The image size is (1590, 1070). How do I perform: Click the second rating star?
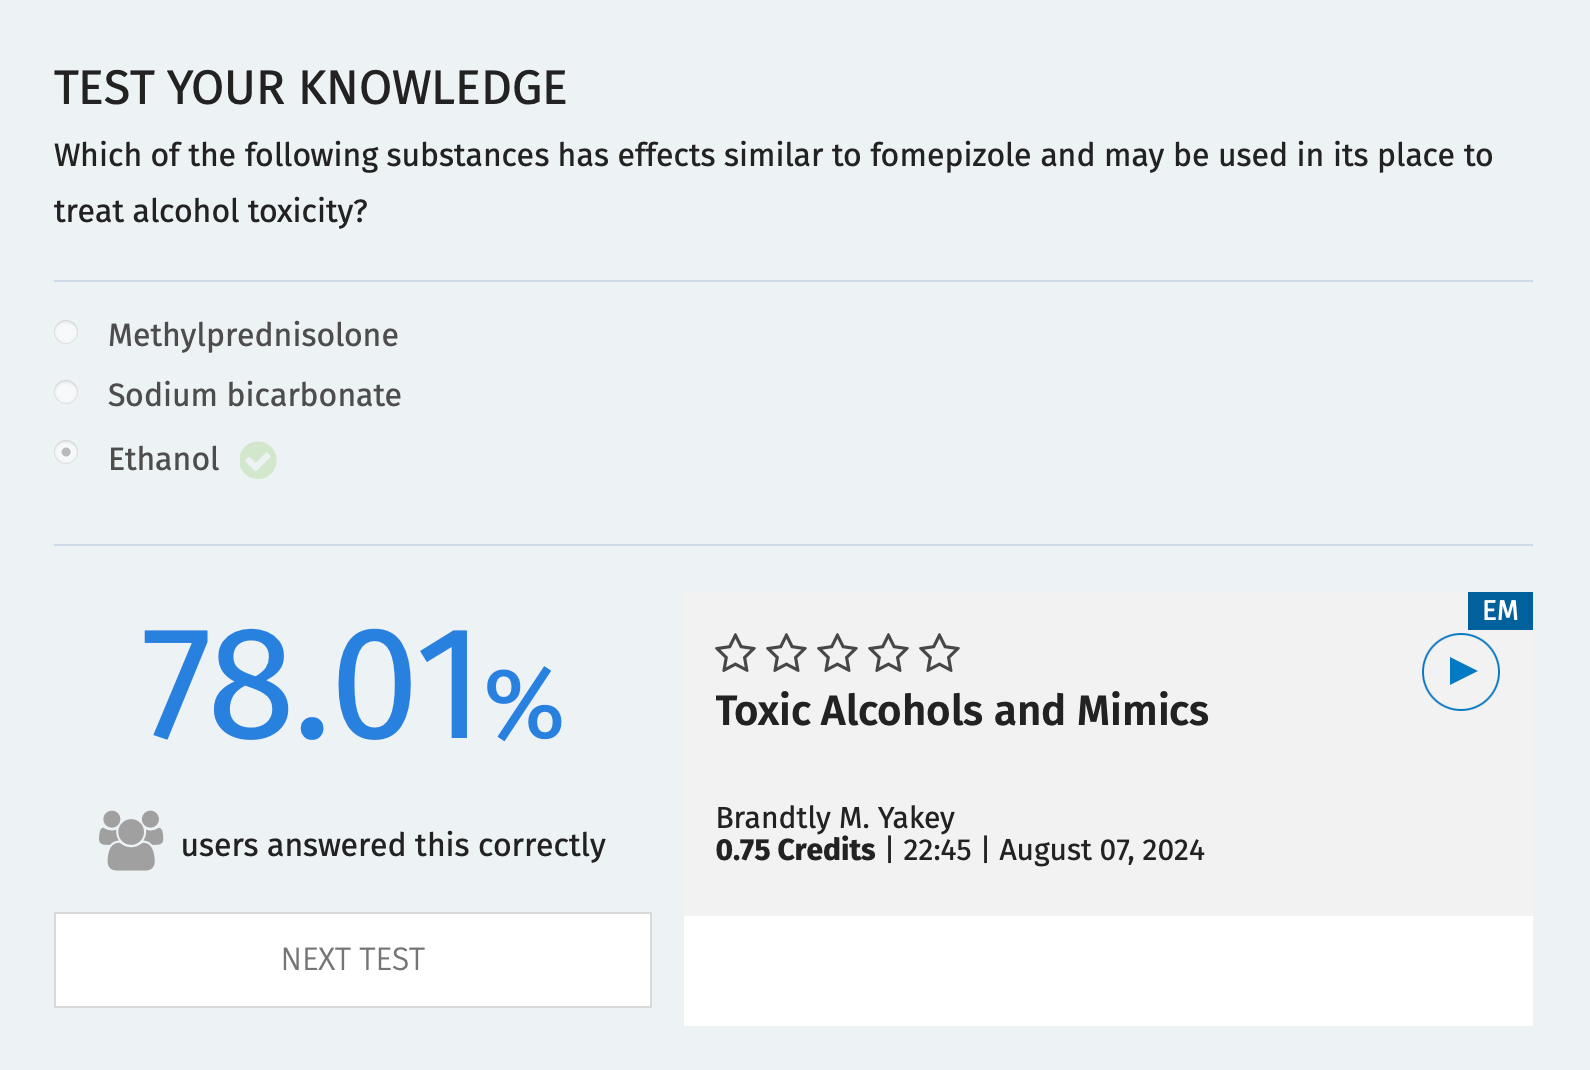pos(786,654)
